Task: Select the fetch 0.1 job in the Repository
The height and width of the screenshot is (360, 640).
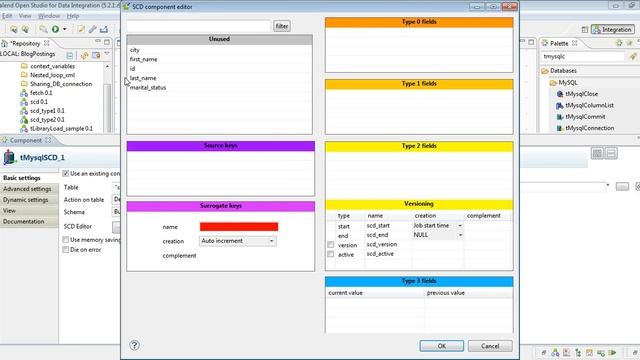Action: click(x=41, y=93)
